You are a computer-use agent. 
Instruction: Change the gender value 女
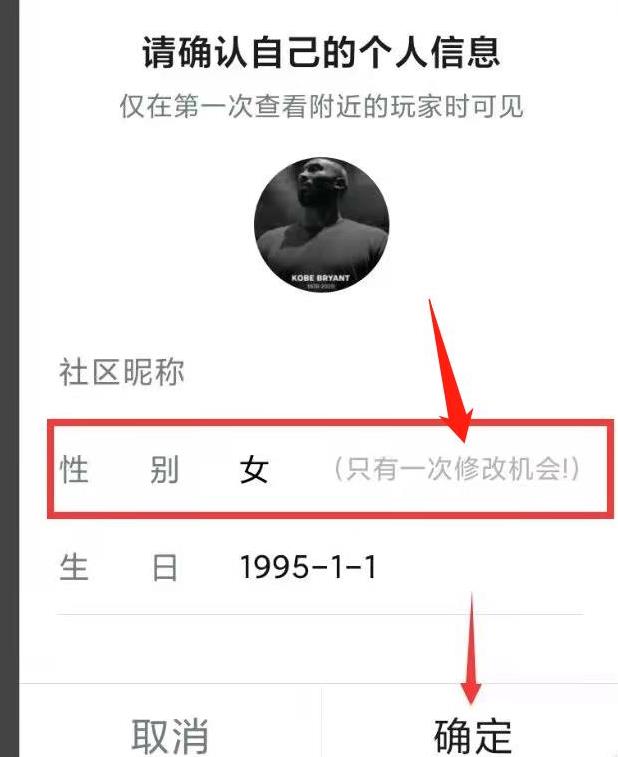click(254, 469)
